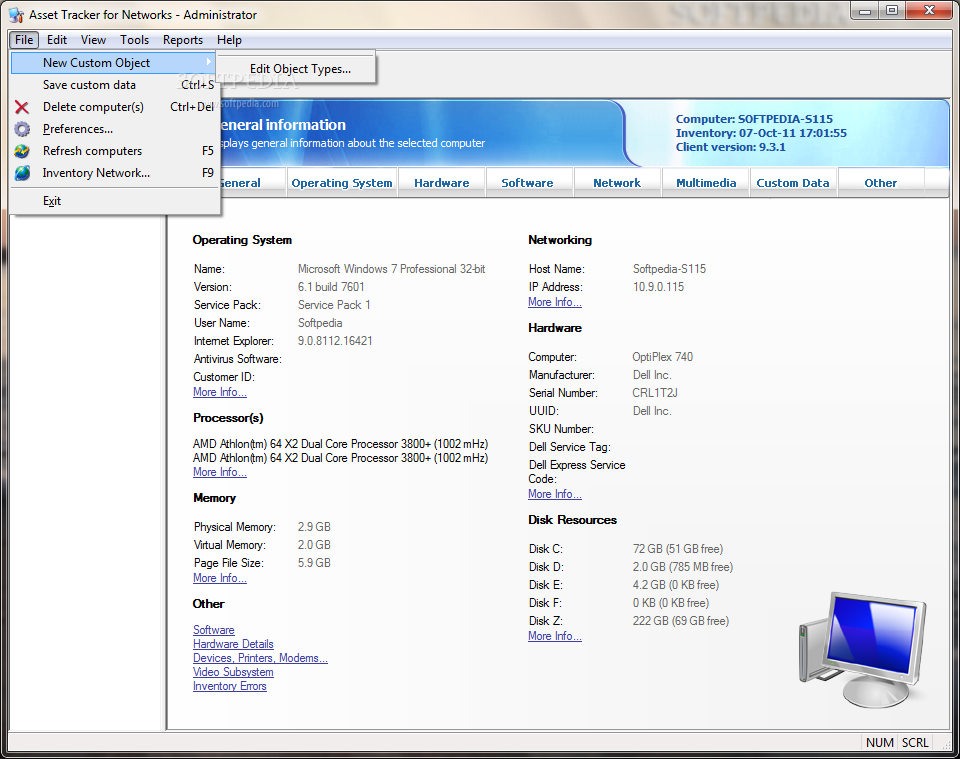Follow the Software link under Other

[x=214, y=630]
